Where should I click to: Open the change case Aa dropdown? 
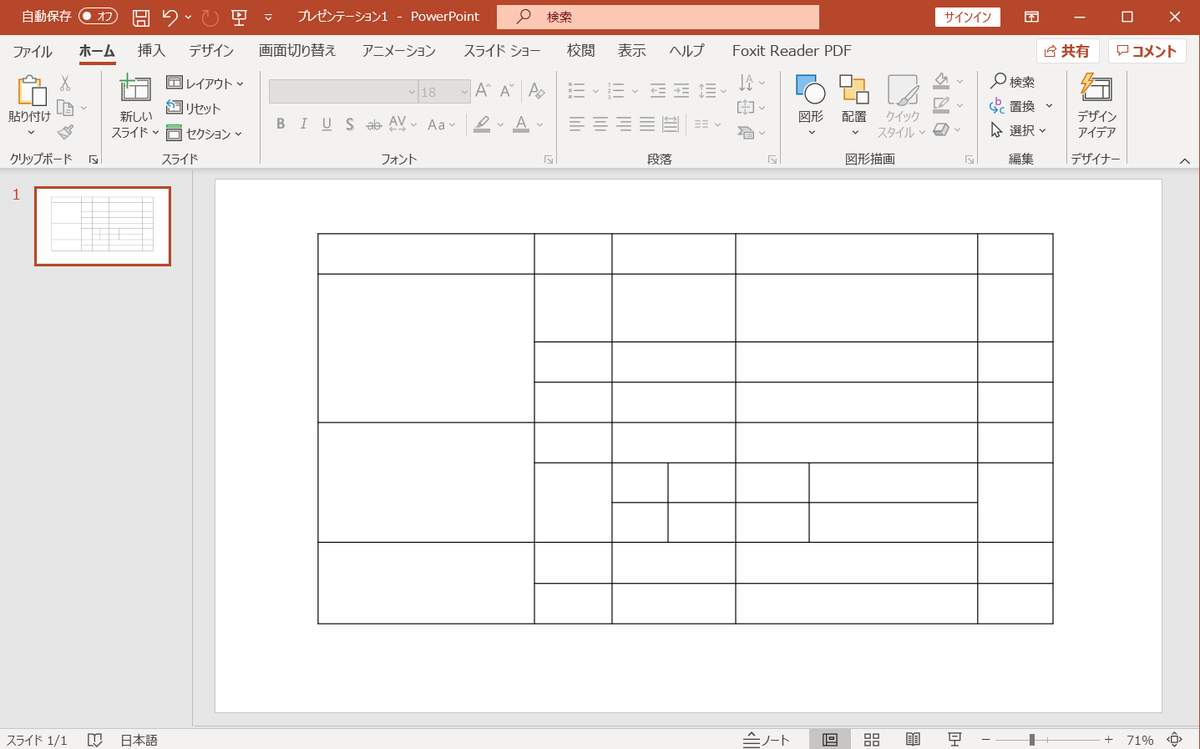(441, 124)
